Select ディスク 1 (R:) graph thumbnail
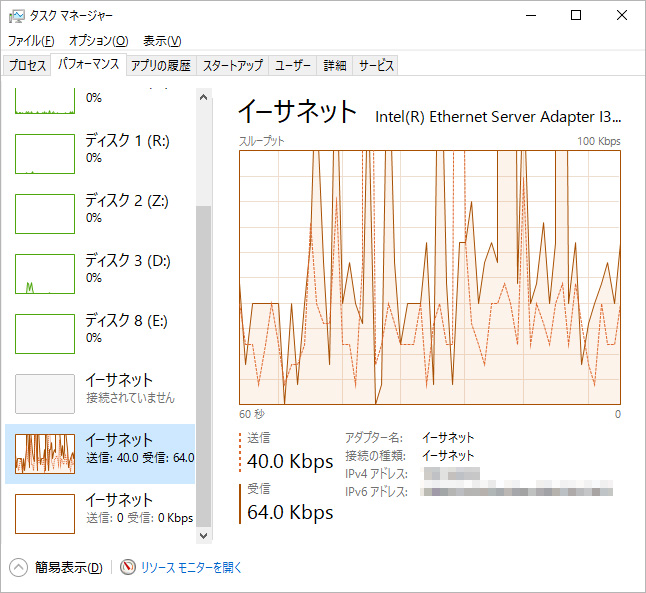 pos(45,154)
